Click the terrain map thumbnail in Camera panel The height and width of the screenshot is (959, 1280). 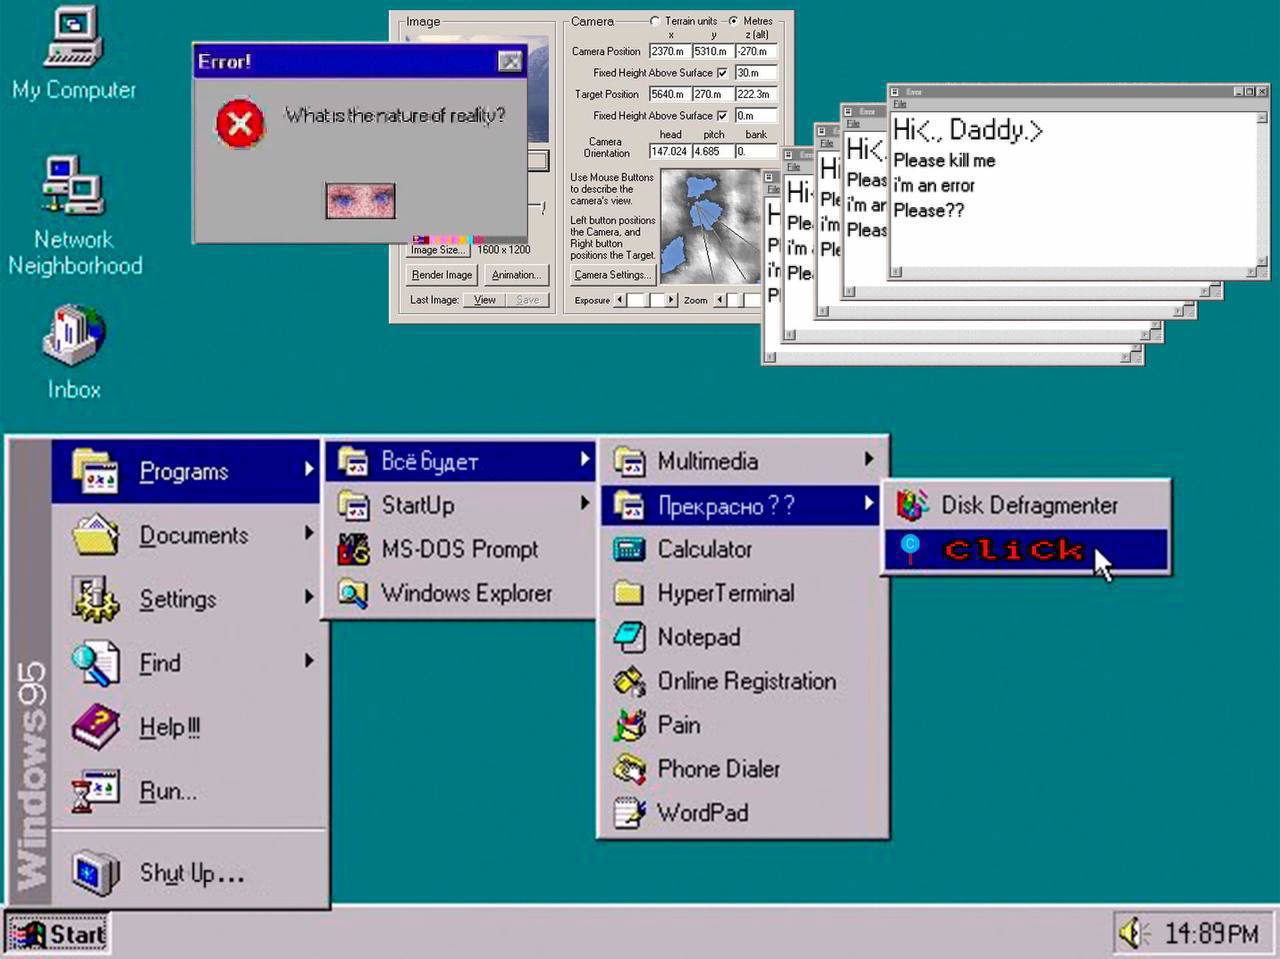coord(709,226)
